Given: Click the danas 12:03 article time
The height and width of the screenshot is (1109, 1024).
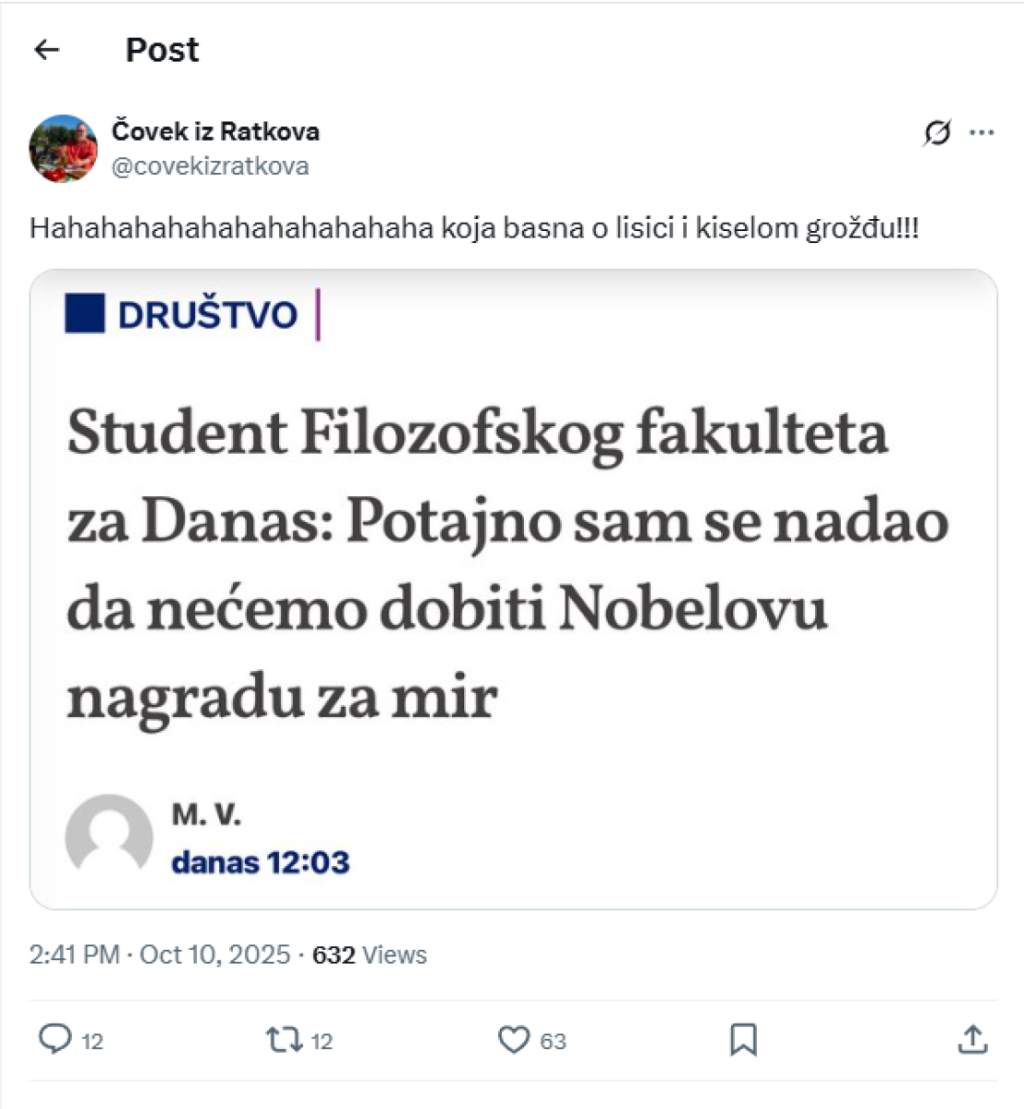Looking at the screenshot, I should coord(260,862).
